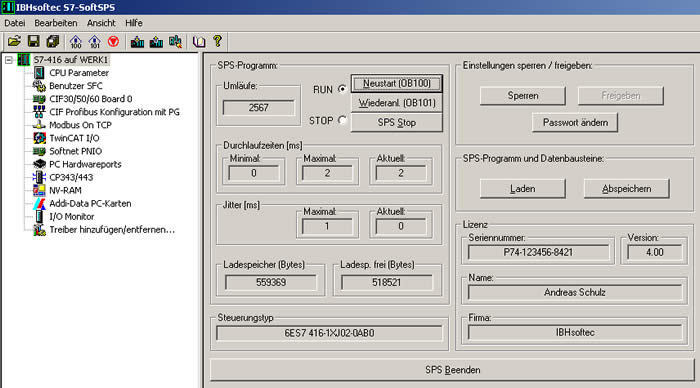
Task: Click the save disk toolbar icon
Action: point(33,42)
